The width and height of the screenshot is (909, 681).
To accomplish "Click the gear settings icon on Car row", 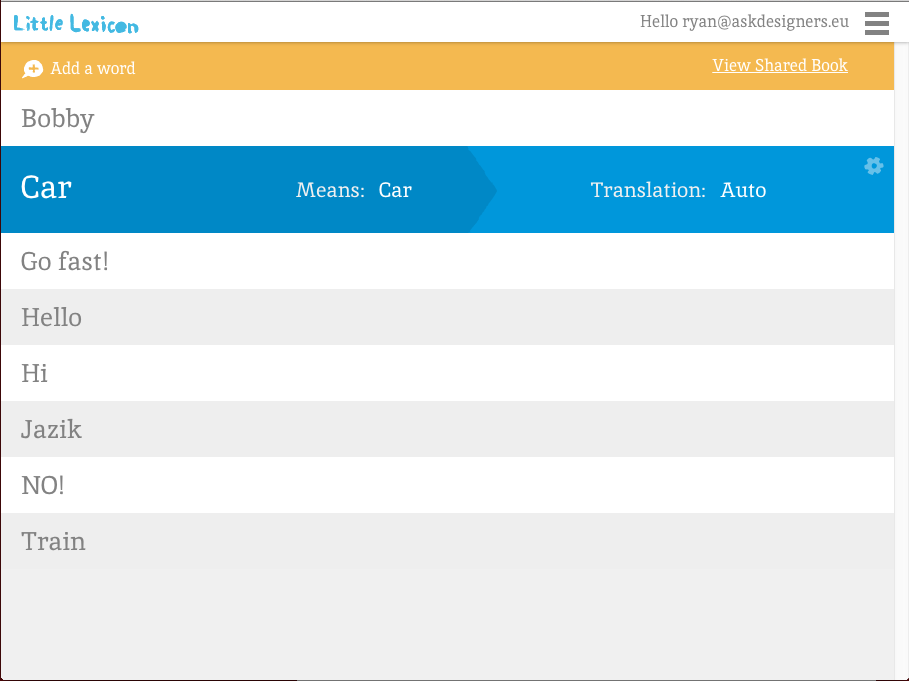I will coord(874,166).
